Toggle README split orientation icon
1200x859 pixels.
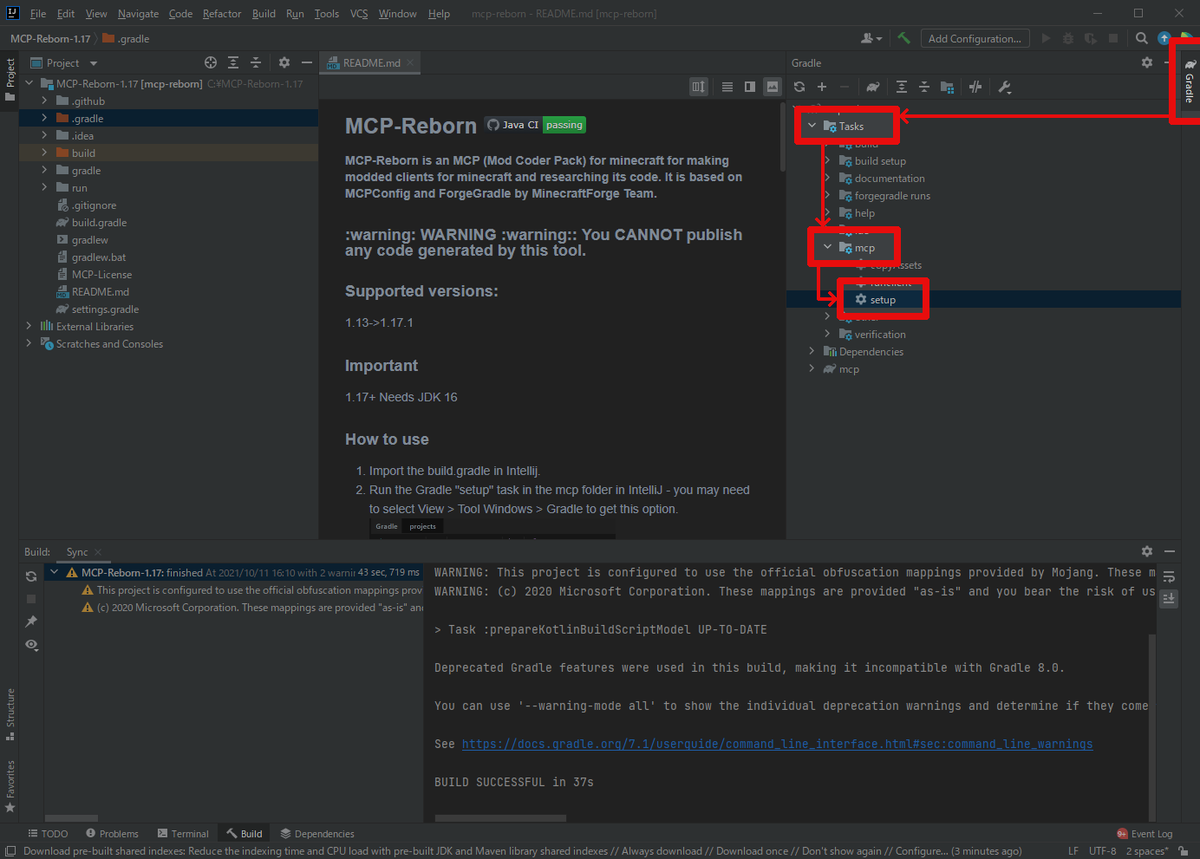[699, 87]
